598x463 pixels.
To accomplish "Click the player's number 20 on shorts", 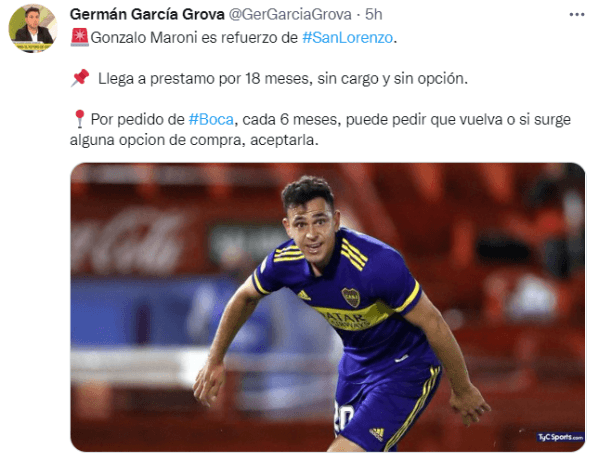I will pos(343,416).
